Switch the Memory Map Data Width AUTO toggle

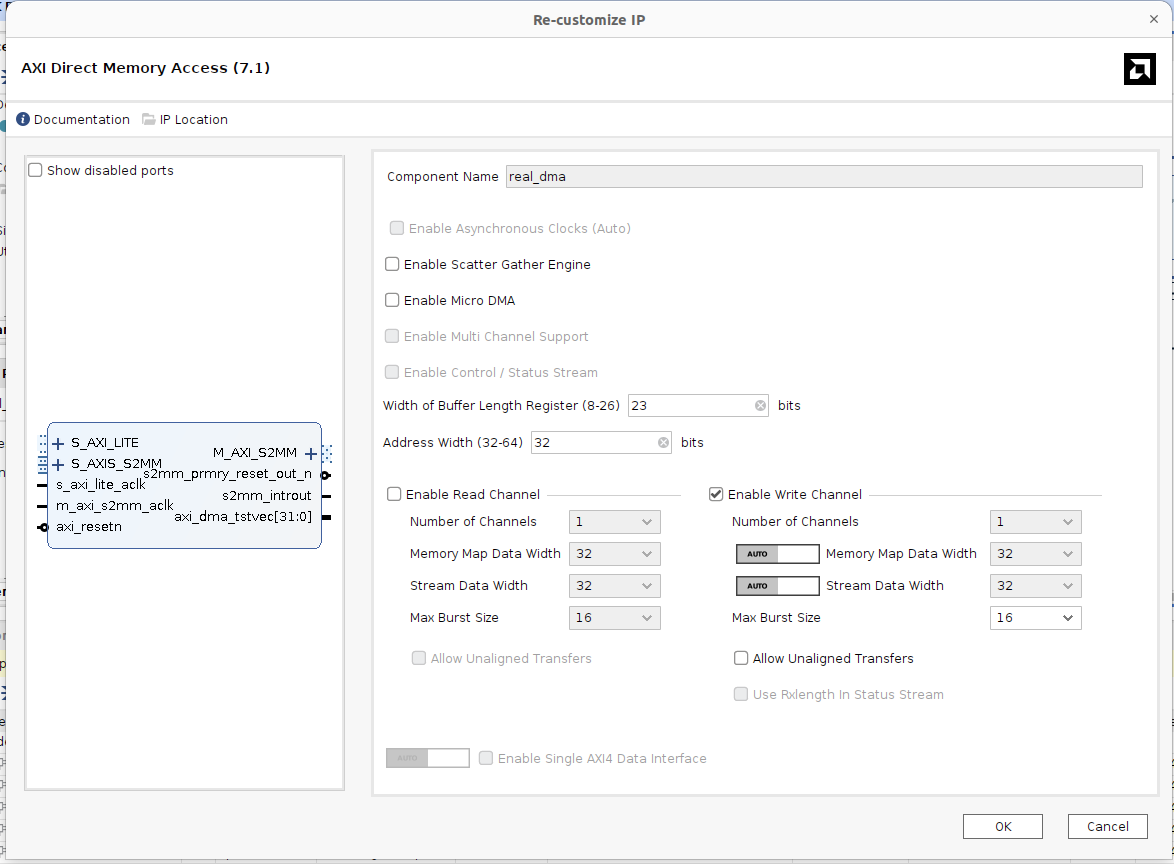(777, 554)
